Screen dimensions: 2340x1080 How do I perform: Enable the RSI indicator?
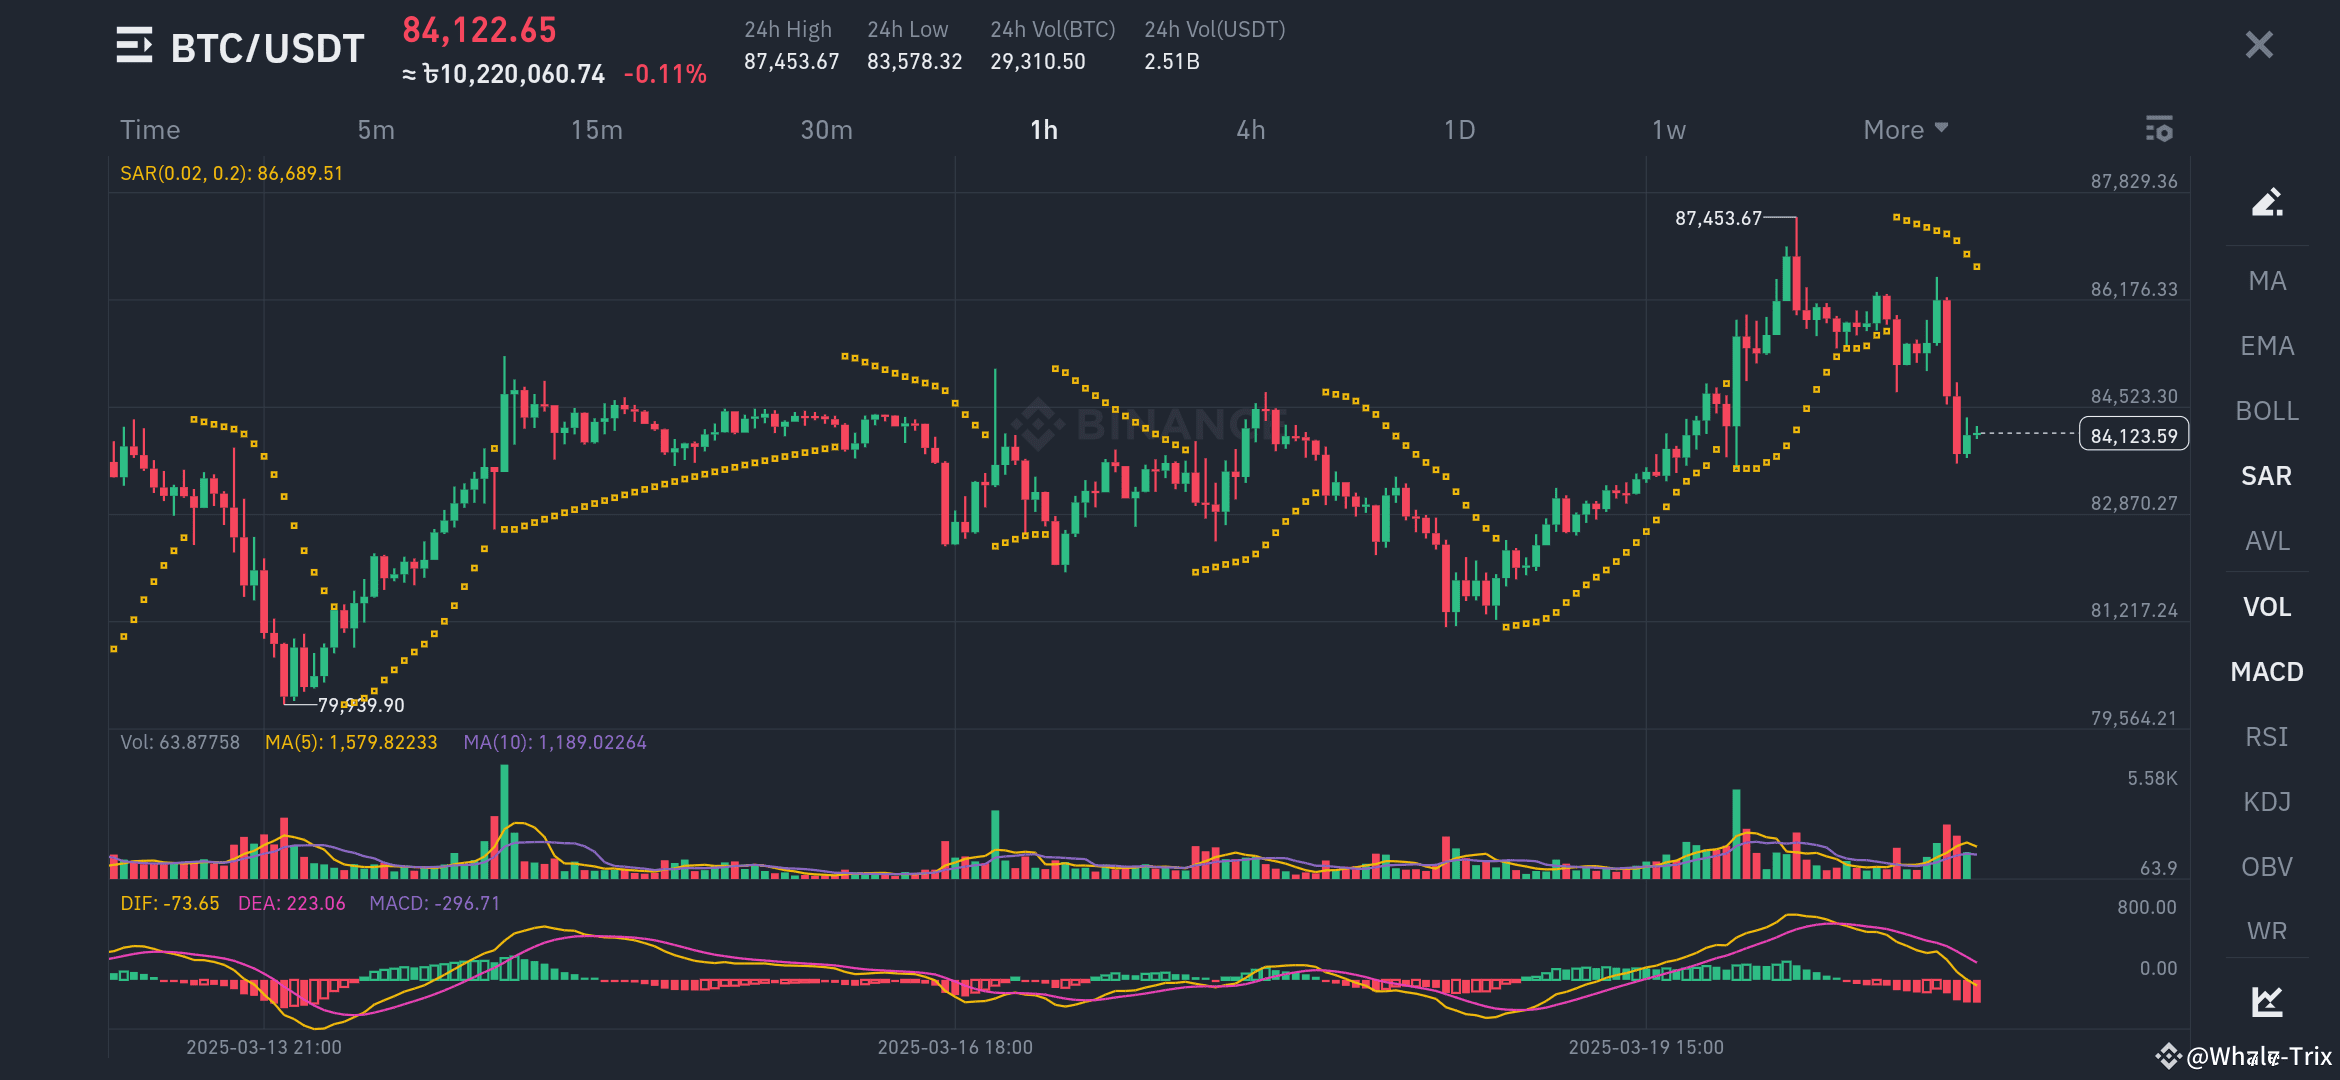[x=2268, y=736]
